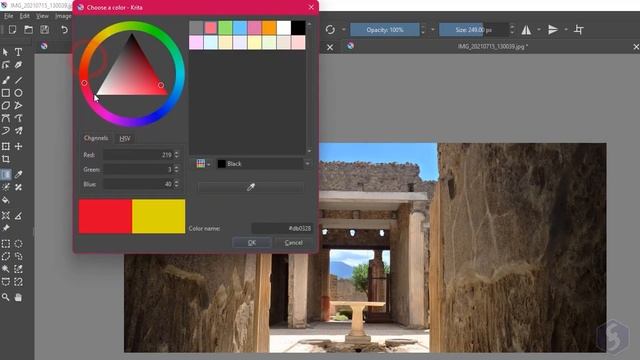This screenshot has width=640, height=360.
Task: Select the Calligraphy tool
Action: coord(18,65)
